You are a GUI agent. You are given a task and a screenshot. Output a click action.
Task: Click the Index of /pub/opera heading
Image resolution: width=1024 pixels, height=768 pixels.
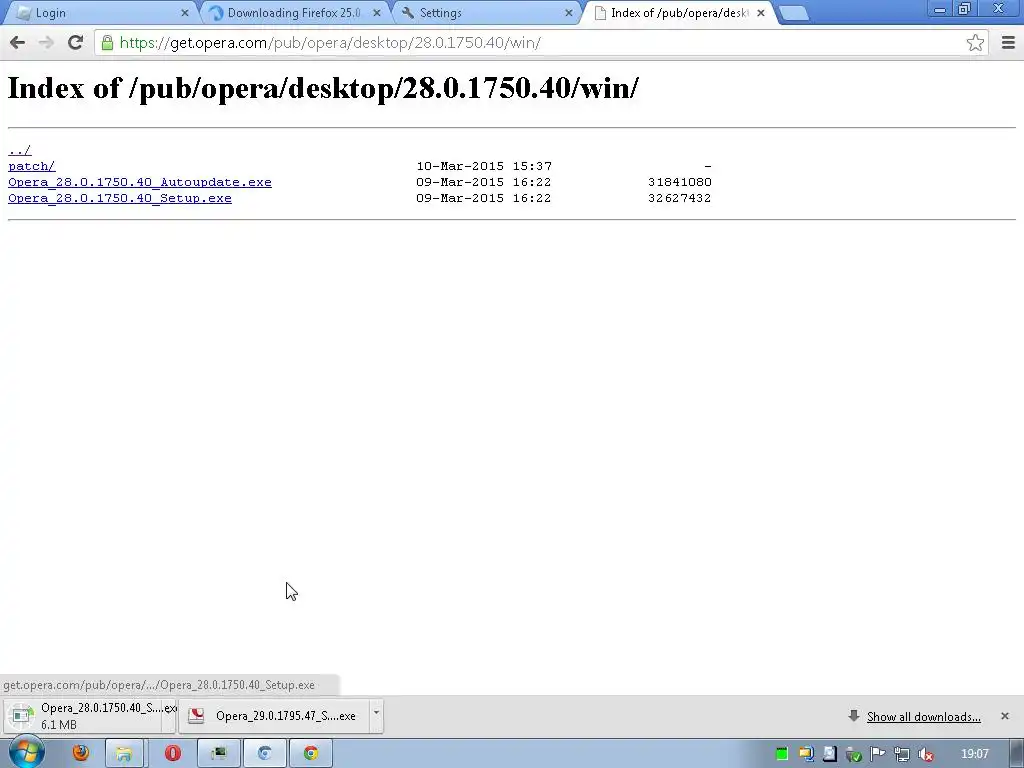(323, 88)
